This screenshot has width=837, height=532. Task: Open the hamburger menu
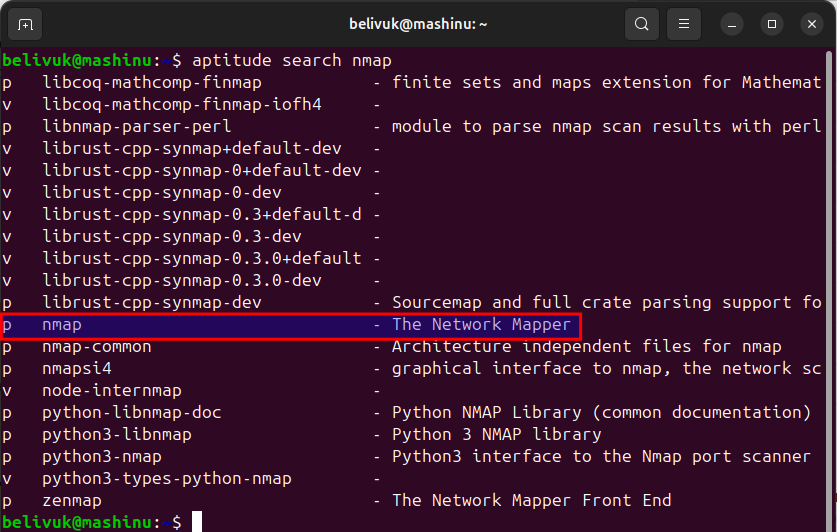coord(684,25)
